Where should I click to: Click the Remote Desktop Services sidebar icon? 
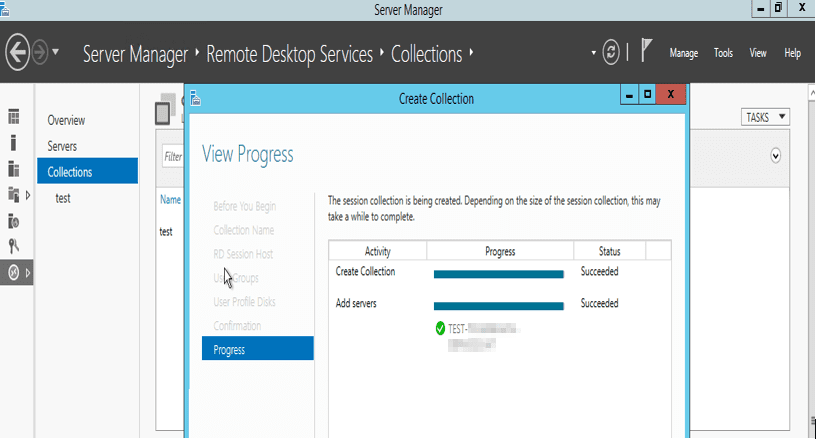coord(14,272)
